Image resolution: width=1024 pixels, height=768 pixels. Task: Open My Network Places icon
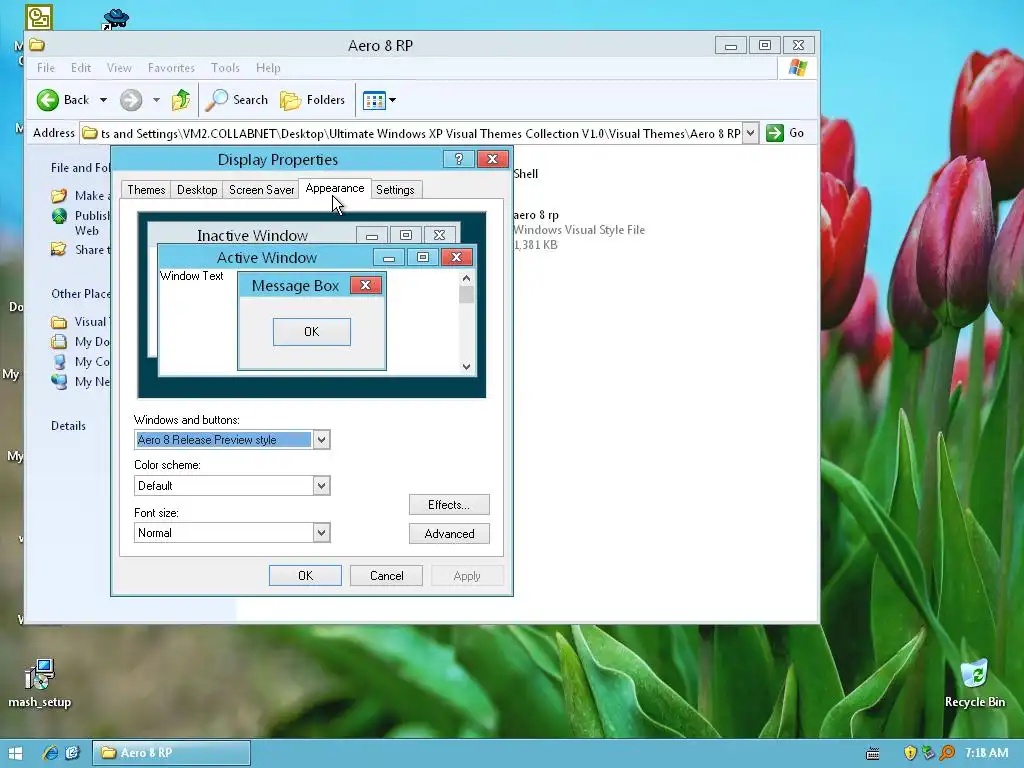click(x=59, y=381)
